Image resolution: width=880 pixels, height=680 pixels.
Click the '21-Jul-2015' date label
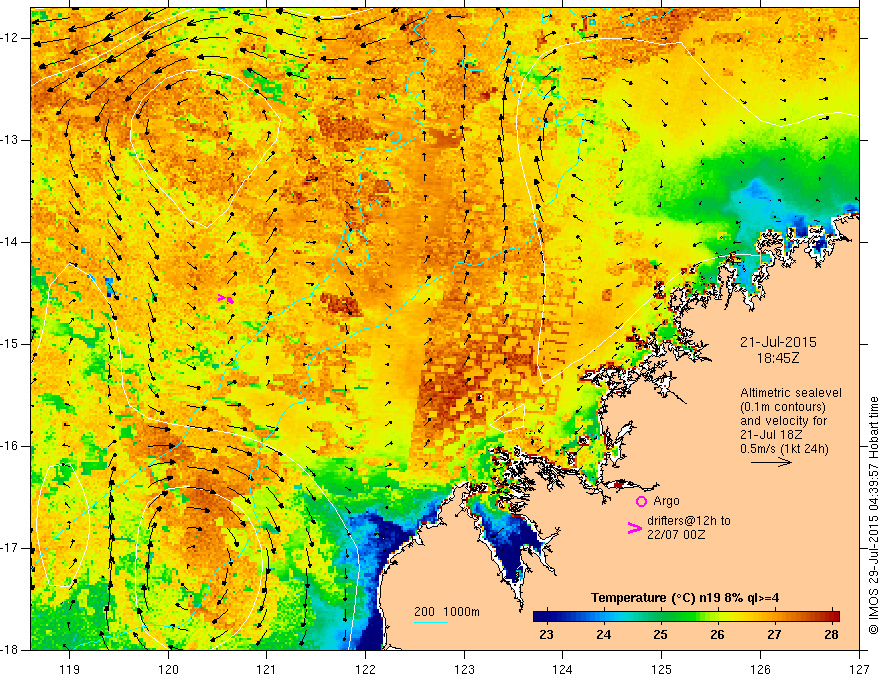[x=778, y=342]
